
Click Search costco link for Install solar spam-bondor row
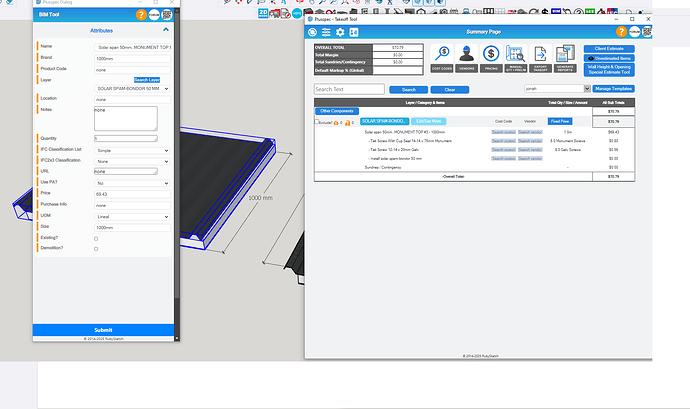[x=503, y=158]
